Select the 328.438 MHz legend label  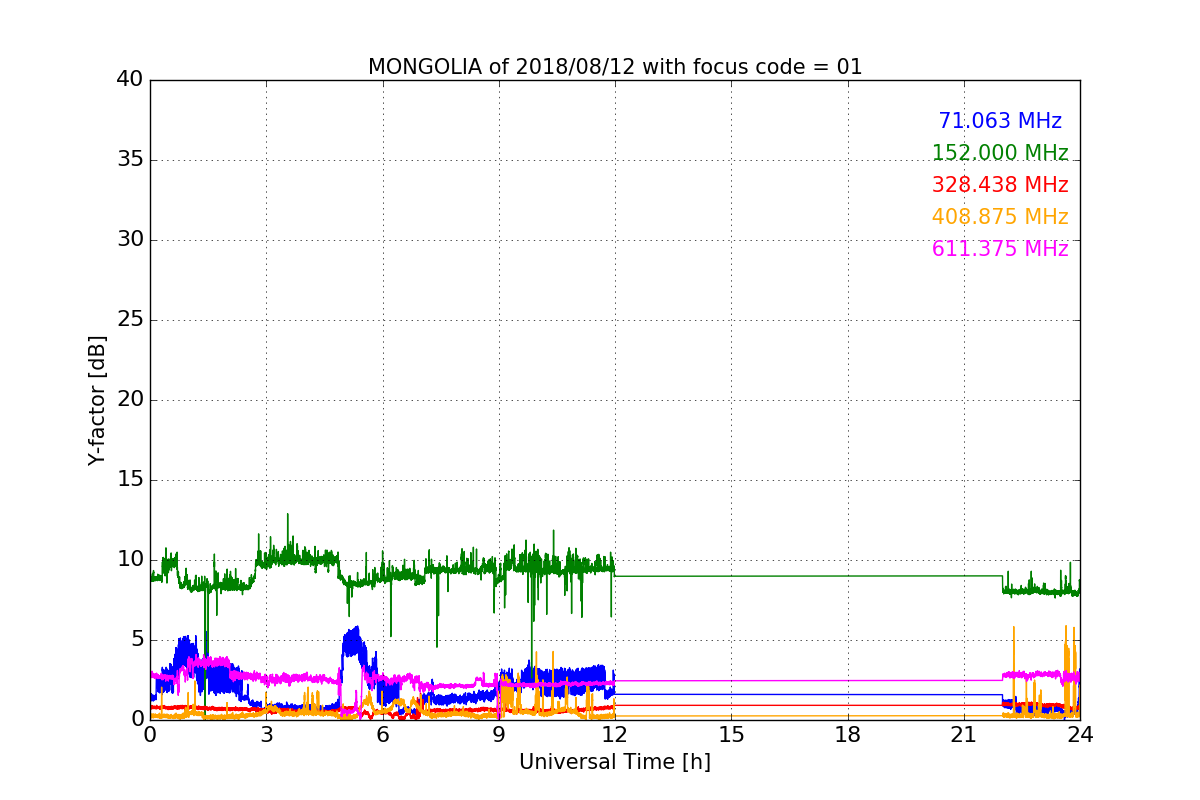(1000, 185)
